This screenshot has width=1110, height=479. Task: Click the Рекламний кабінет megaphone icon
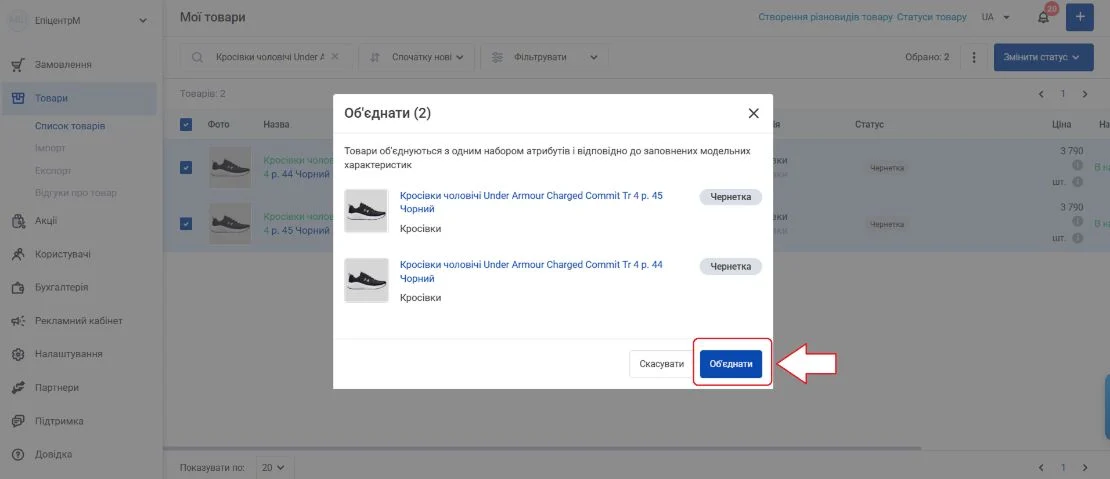(x=18, y=321)
